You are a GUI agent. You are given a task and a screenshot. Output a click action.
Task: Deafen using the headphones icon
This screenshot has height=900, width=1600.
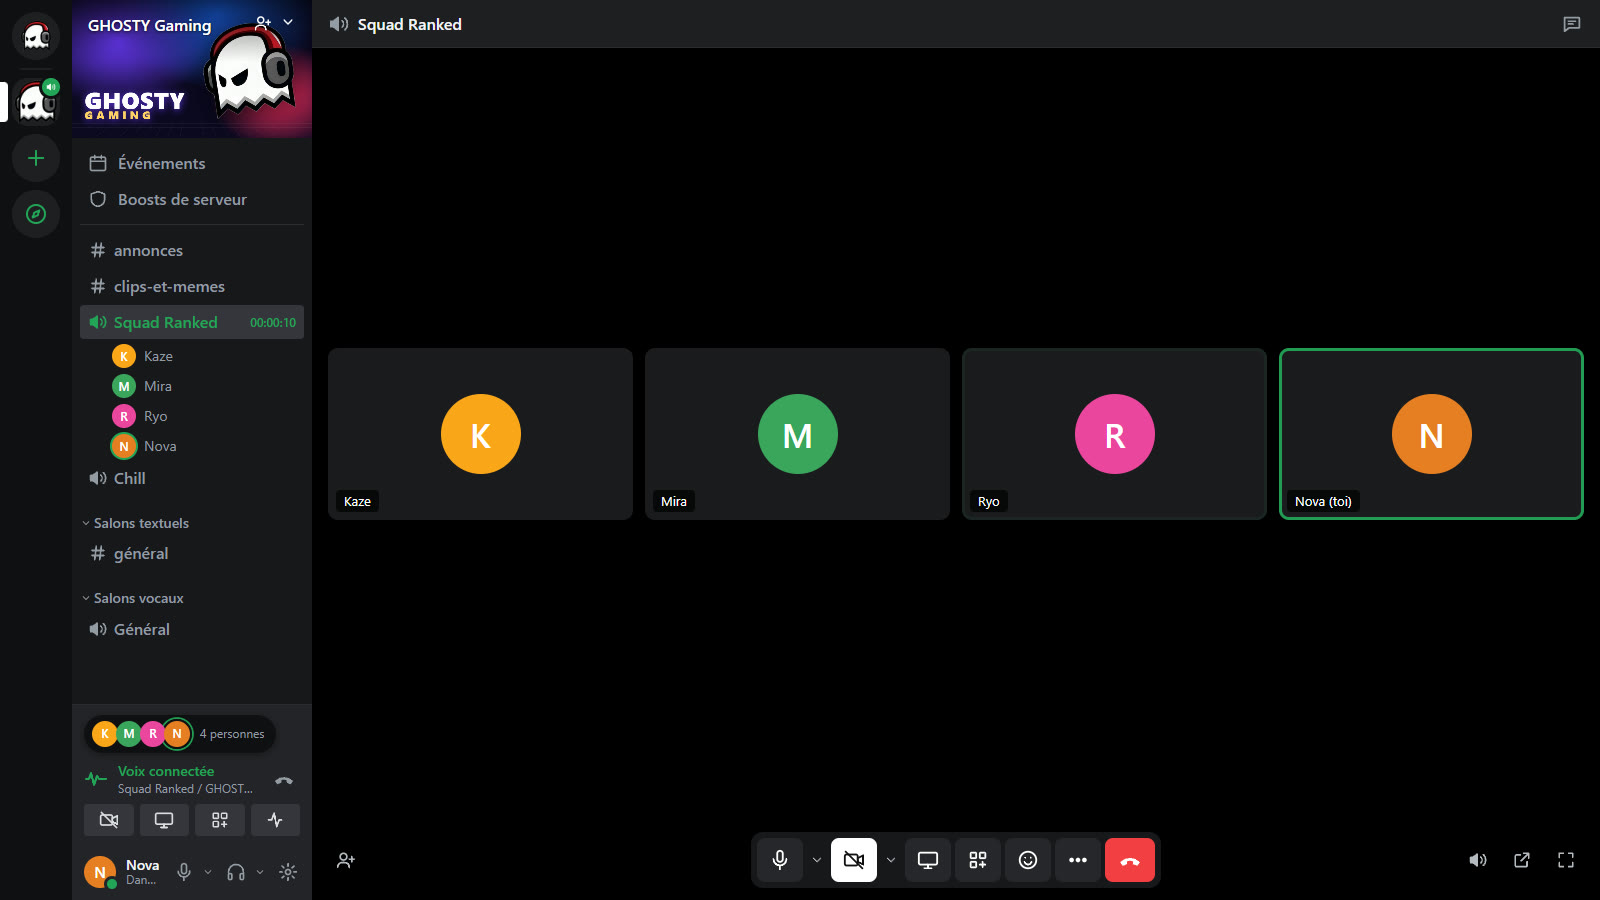click(236, 872)
